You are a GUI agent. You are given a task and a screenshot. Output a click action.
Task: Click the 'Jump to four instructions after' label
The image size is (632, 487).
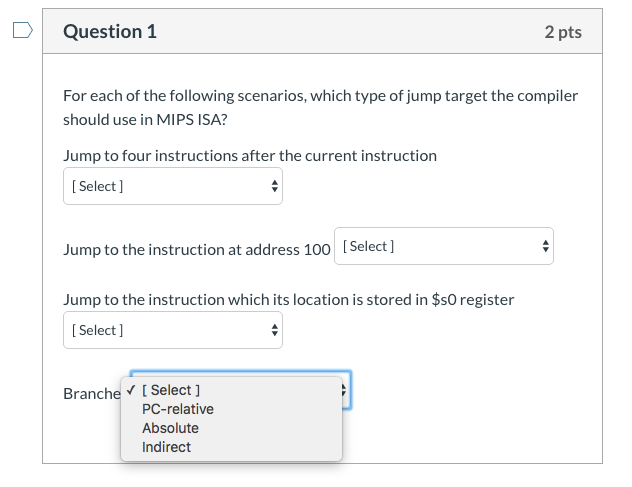(x=250, y=155)
